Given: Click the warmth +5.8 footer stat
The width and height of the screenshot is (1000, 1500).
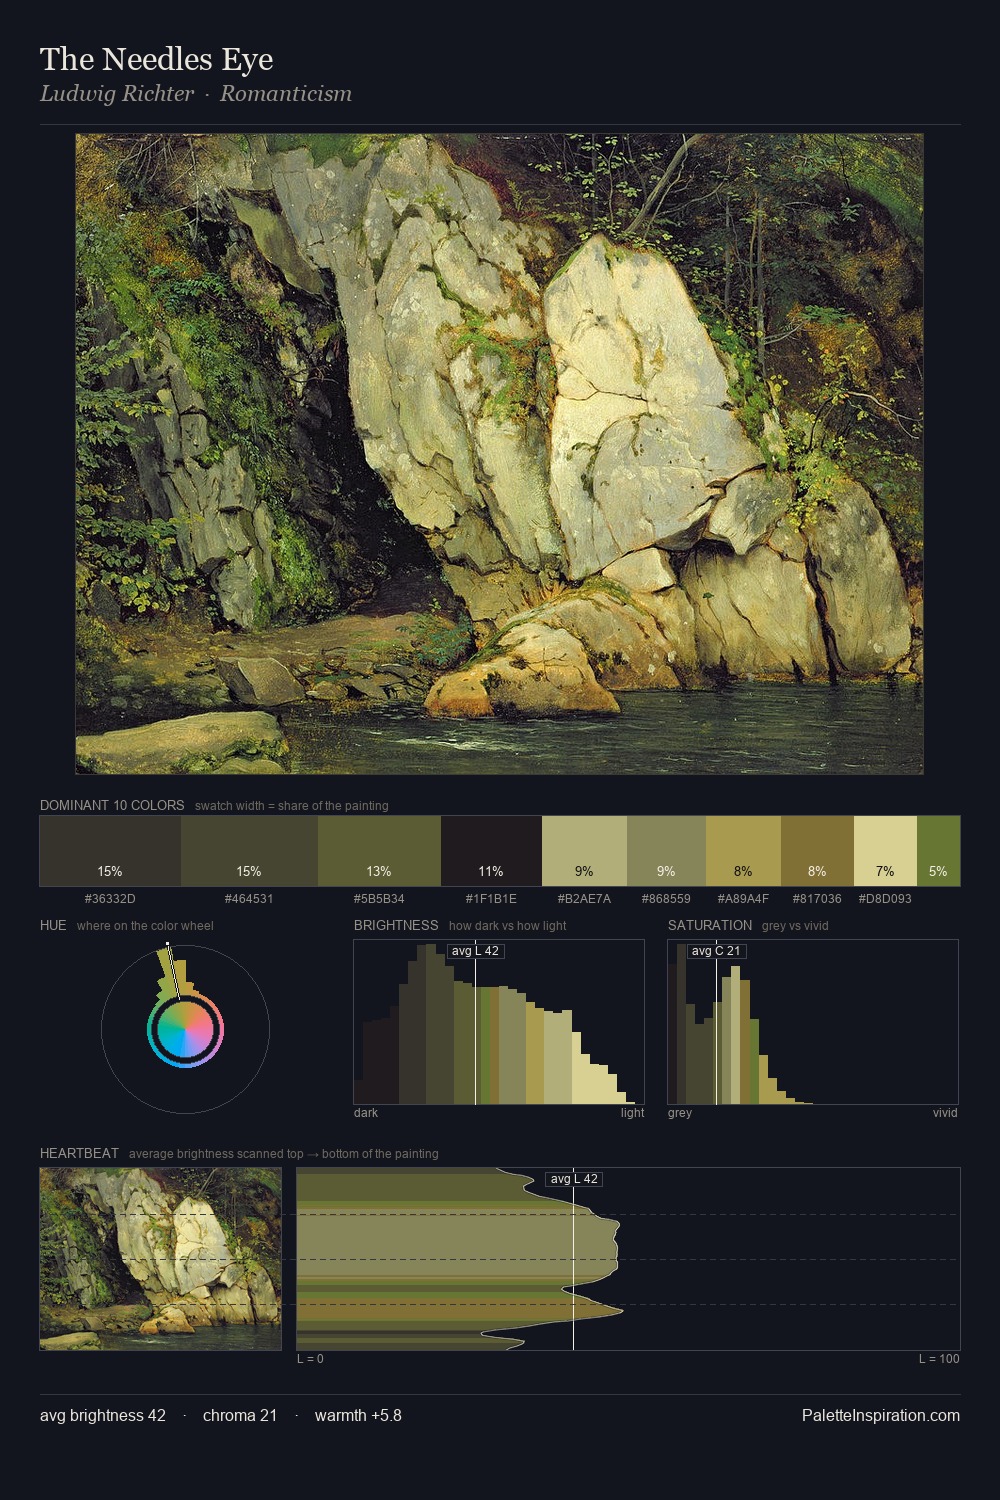Looking at the screenshot, I should (358, 1416).
